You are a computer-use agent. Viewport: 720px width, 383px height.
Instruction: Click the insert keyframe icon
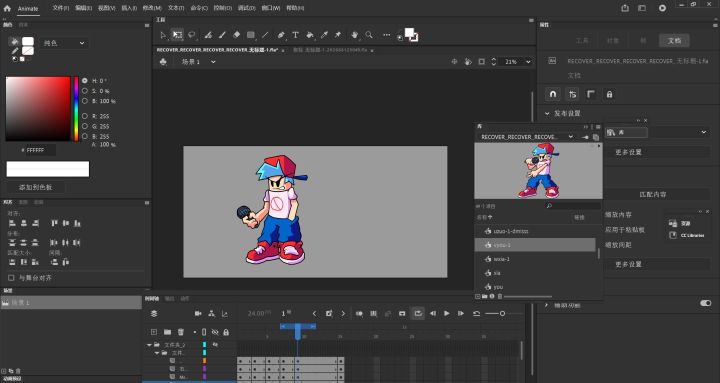pyautogui.click(x=329, y=314)
